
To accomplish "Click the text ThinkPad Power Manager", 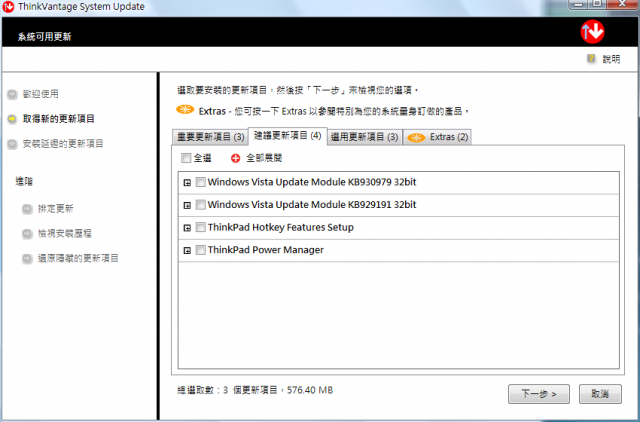I will [x=265, y=250].
